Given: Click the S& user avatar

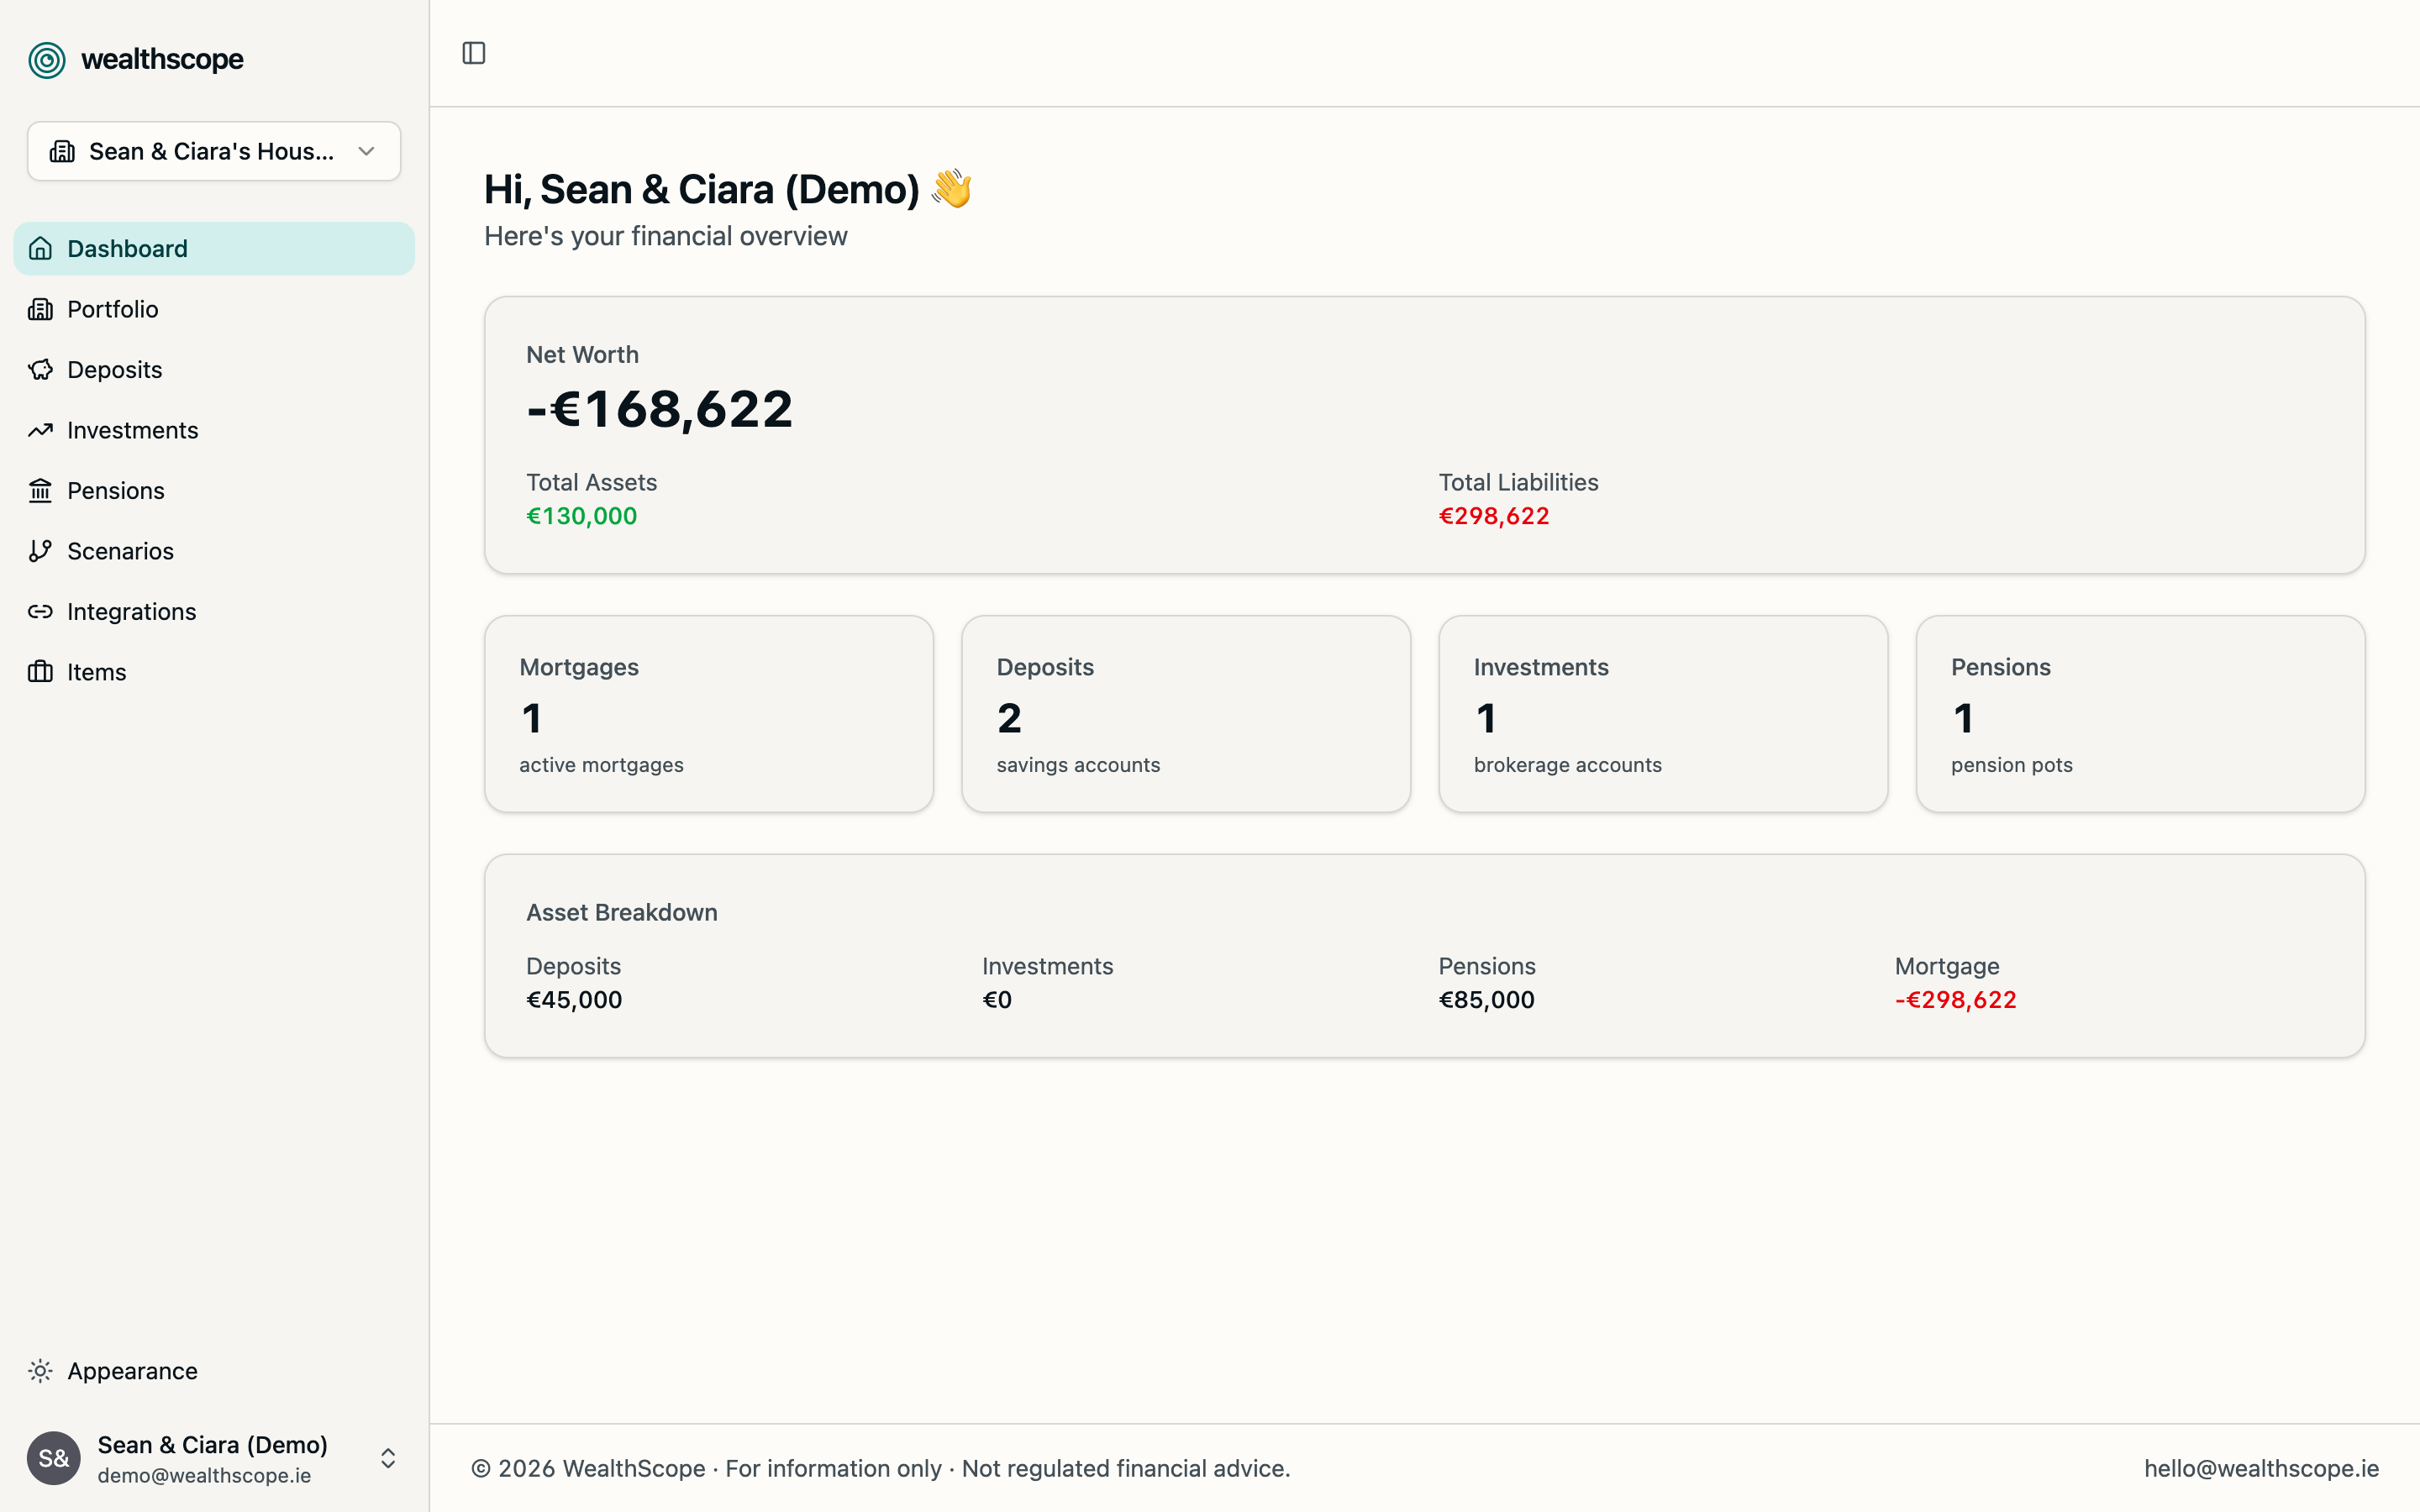Looking at the screenshot, I should coord(54,1458).
